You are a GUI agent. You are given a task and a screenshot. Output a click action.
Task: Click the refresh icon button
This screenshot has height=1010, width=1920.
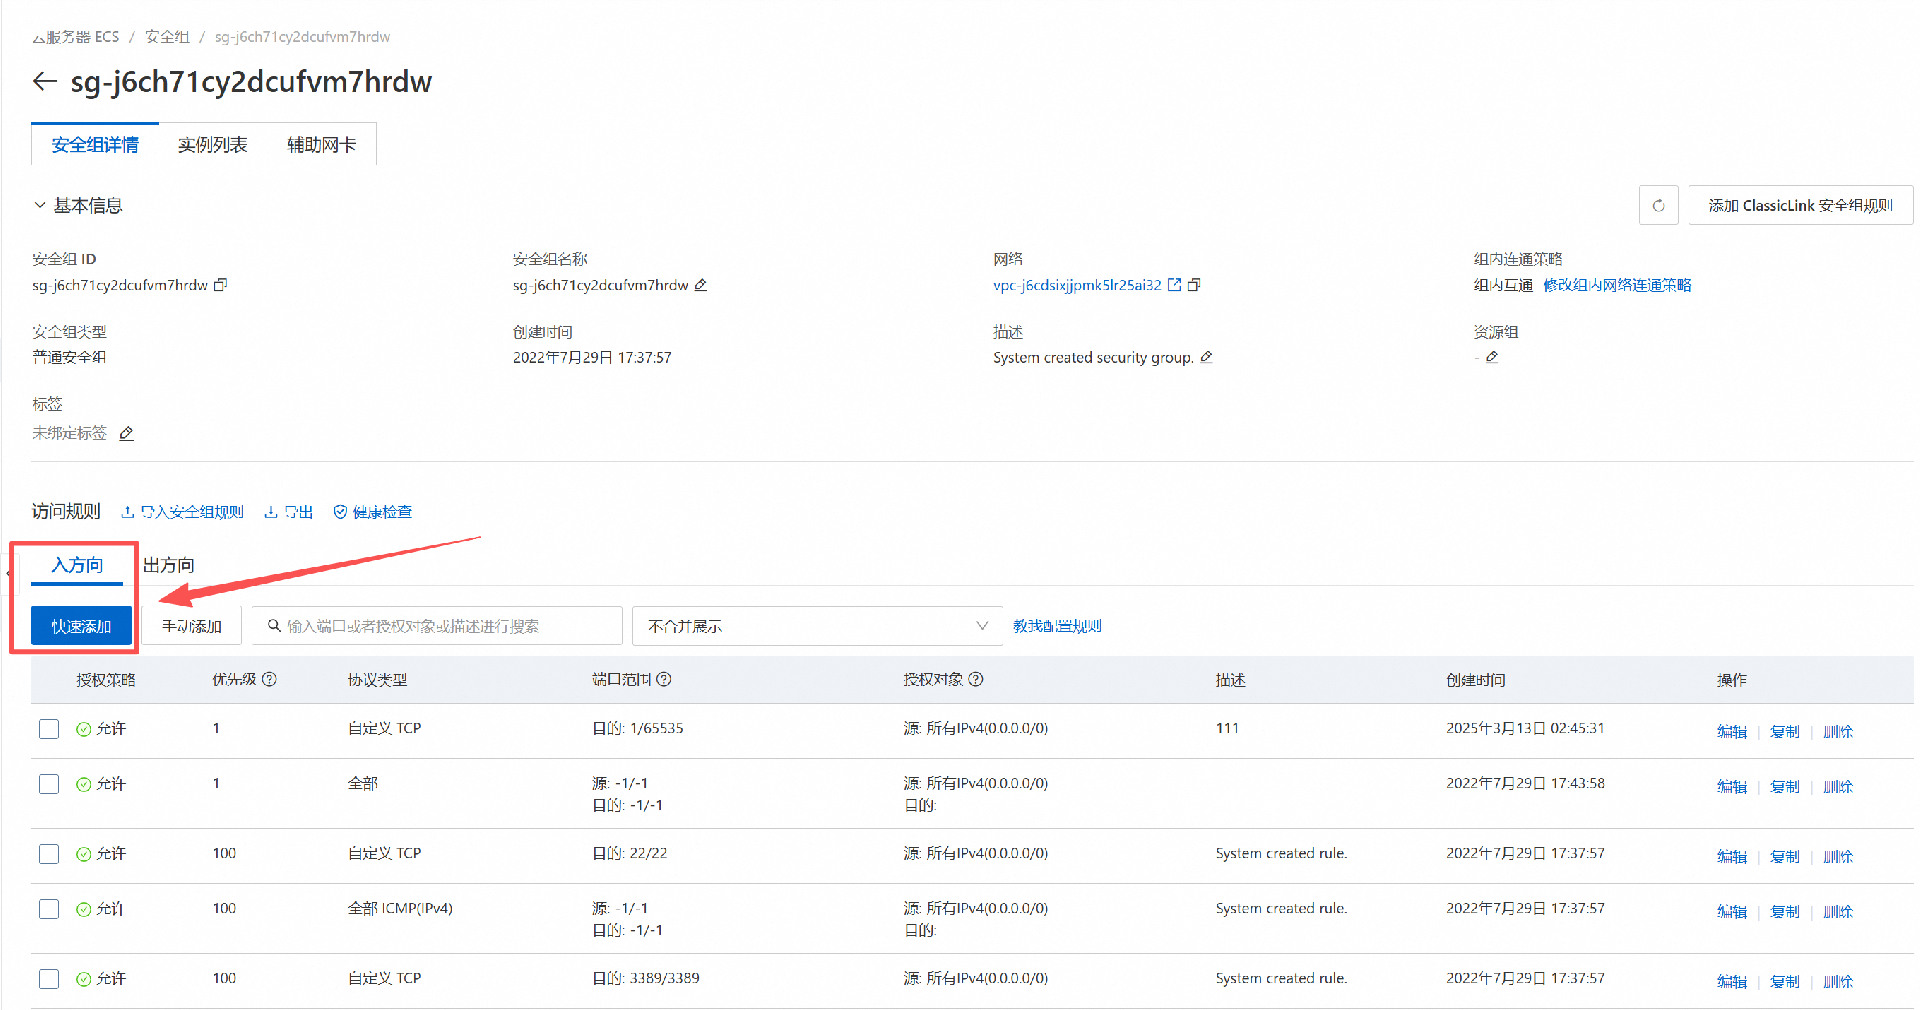coord(1658,205)
